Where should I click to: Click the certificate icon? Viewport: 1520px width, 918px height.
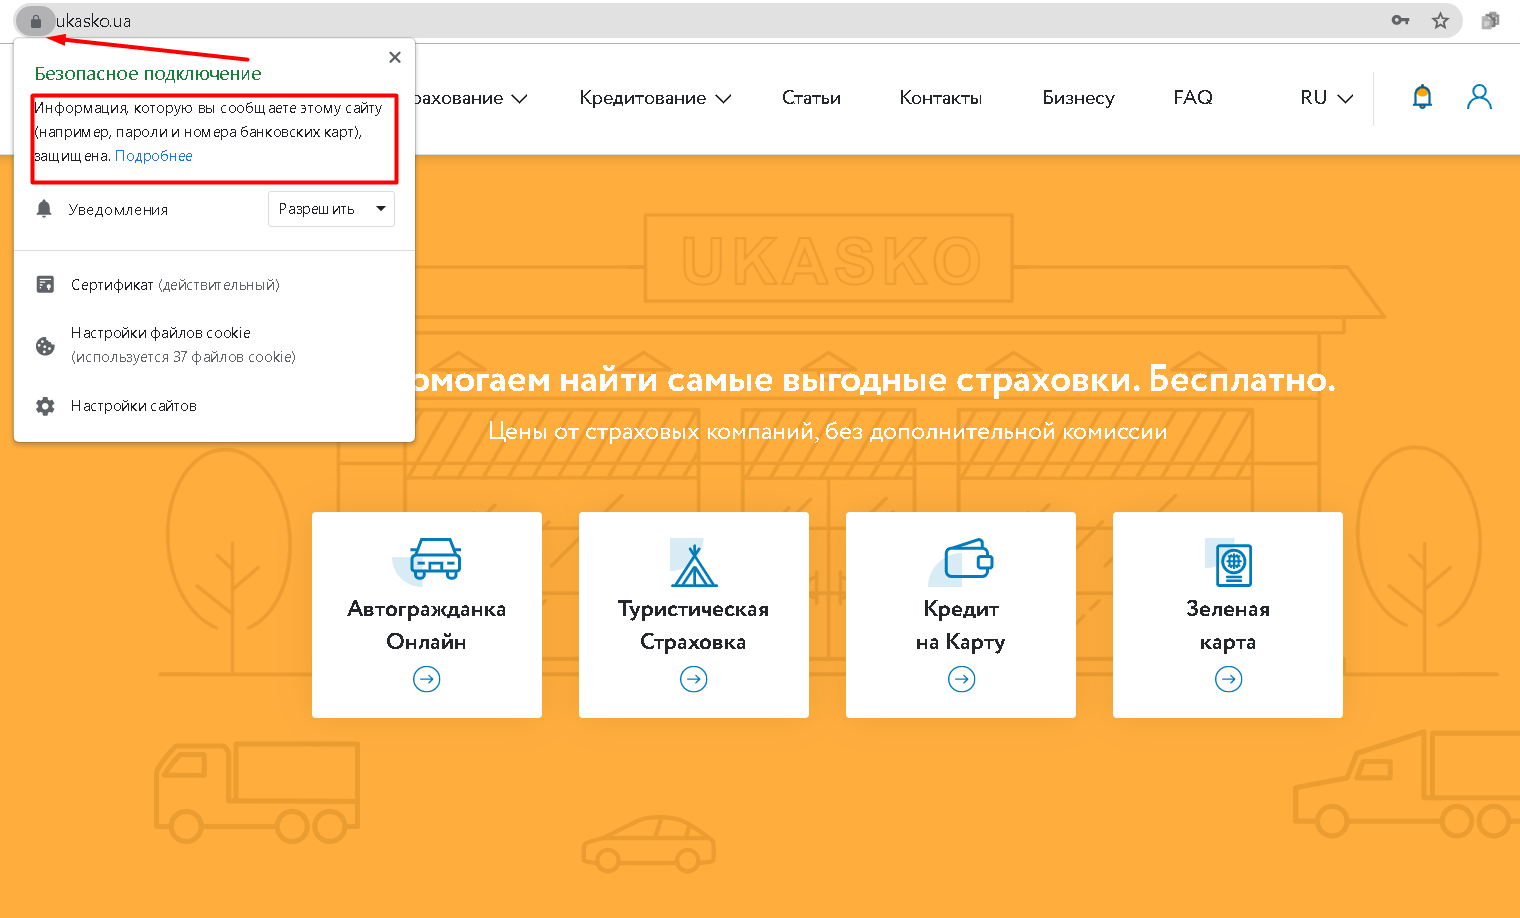click(45, 285)
